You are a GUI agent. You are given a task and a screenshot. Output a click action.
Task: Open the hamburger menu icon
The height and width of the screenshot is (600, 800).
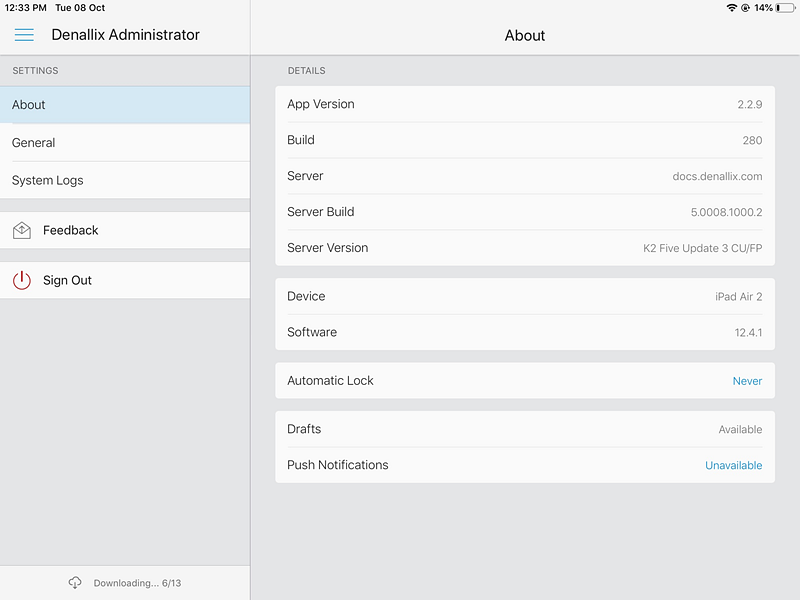point(24,35)
